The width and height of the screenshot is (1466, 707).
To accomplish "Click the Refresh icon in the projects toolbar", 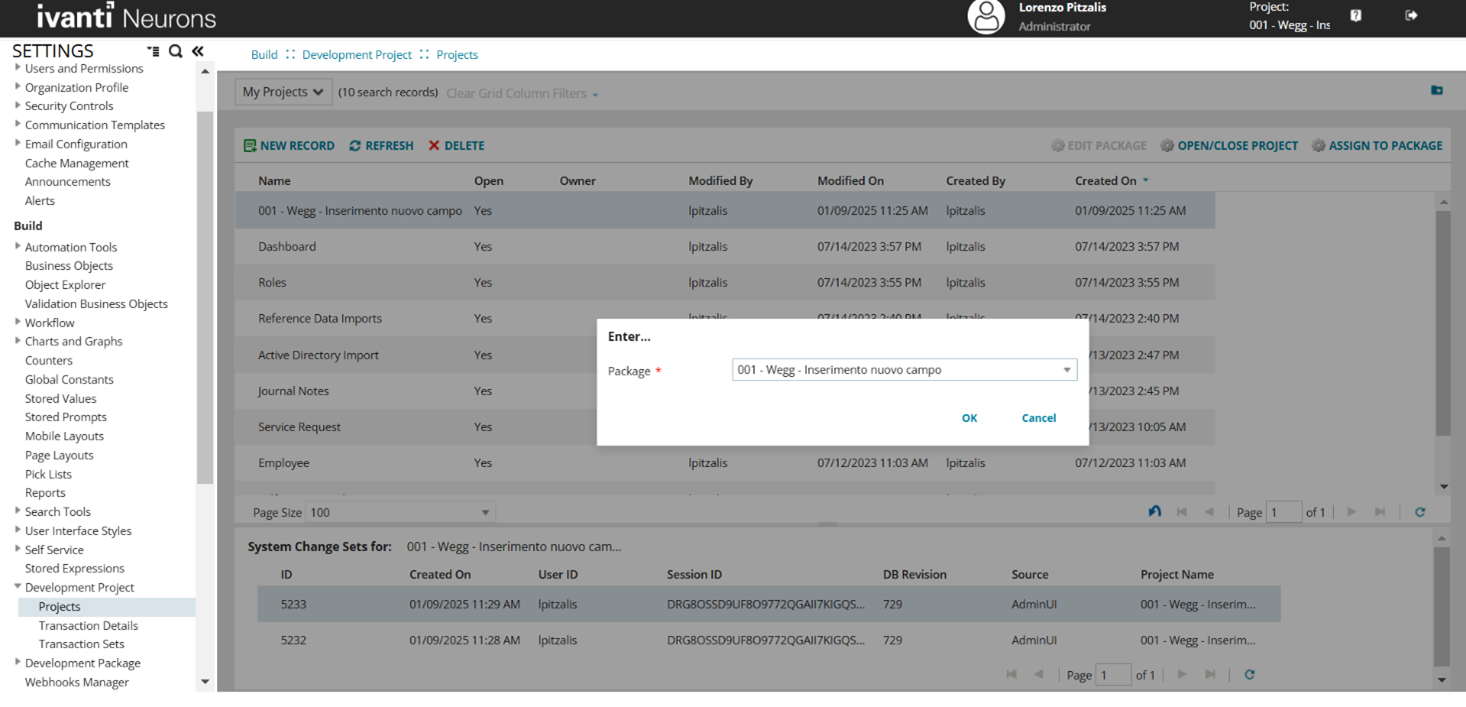I will point(355,146).
